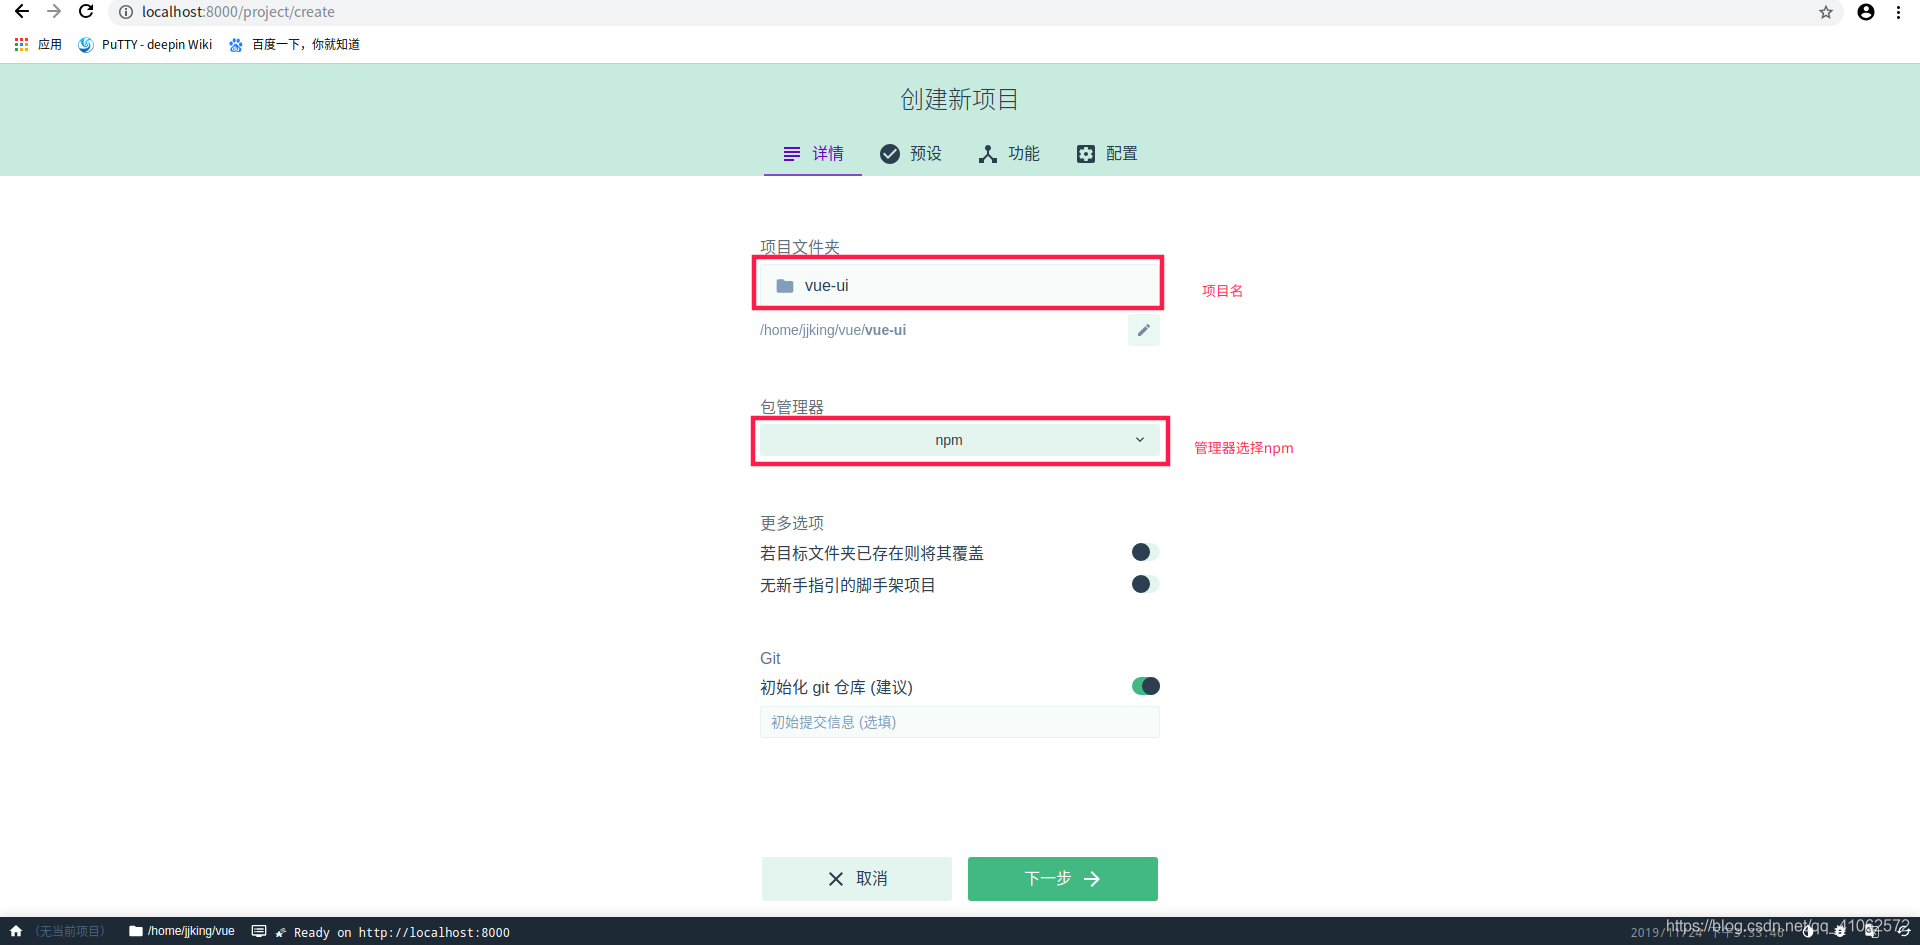This screenshot has width=1920, height=945.
Task: Click the bug report icon in status bar
Action: click(x=1840, y=931)
